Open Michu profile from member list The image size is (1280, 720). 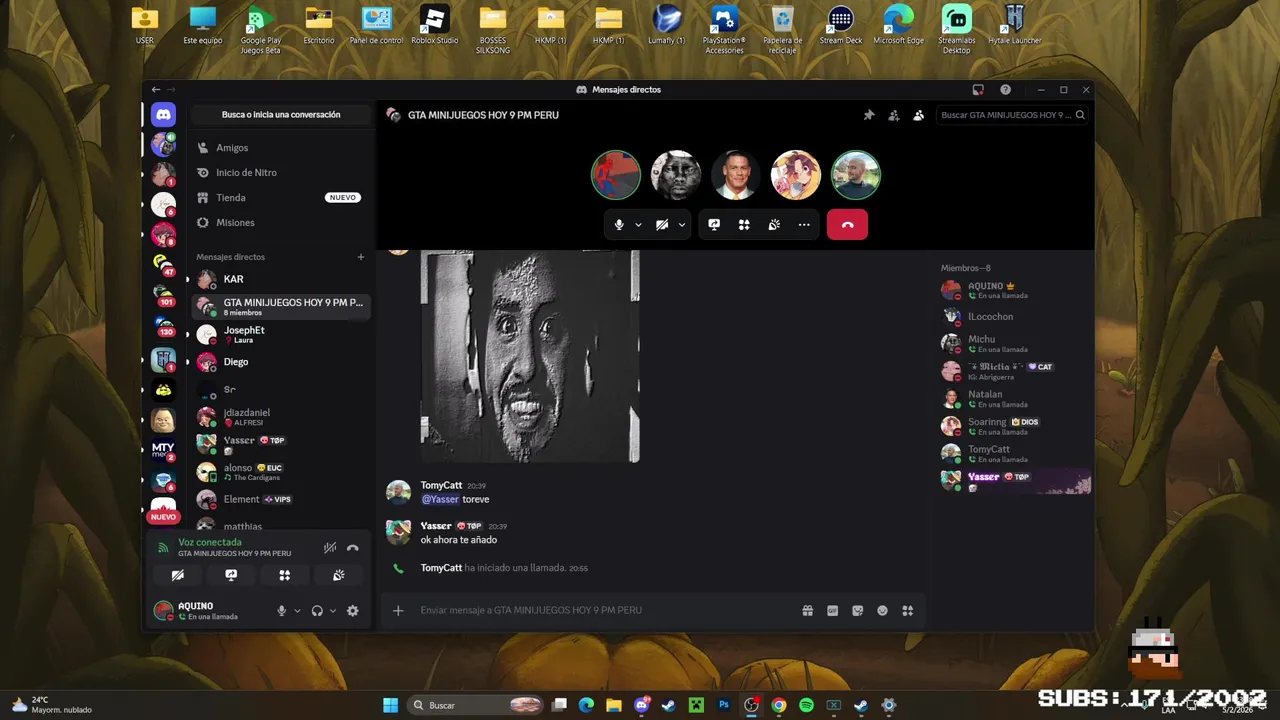point(1014,344)
